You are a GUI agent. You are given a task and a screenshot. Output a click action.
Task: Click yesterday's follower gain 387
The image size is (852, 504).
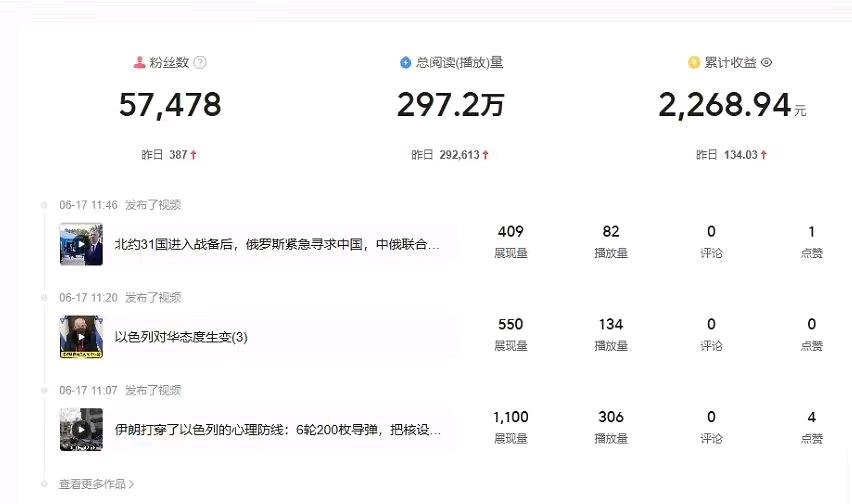pos(178,155)
